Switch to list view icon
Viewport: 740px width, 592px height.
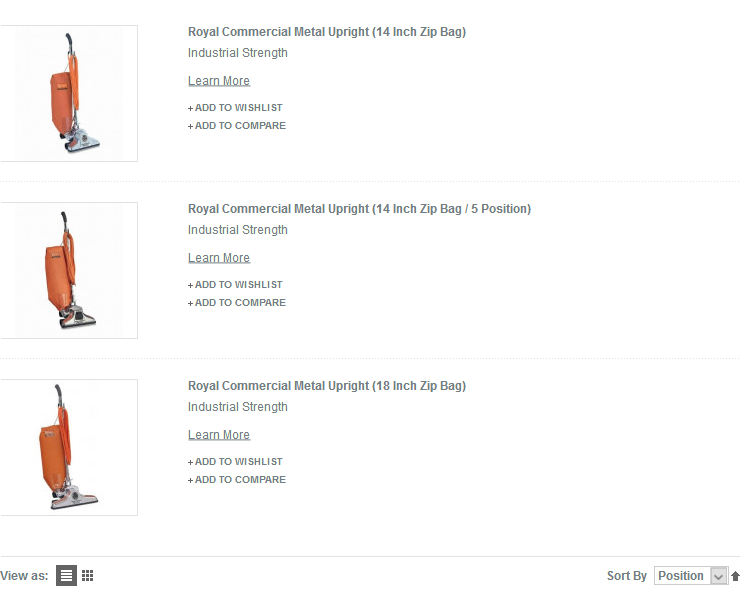67,575
